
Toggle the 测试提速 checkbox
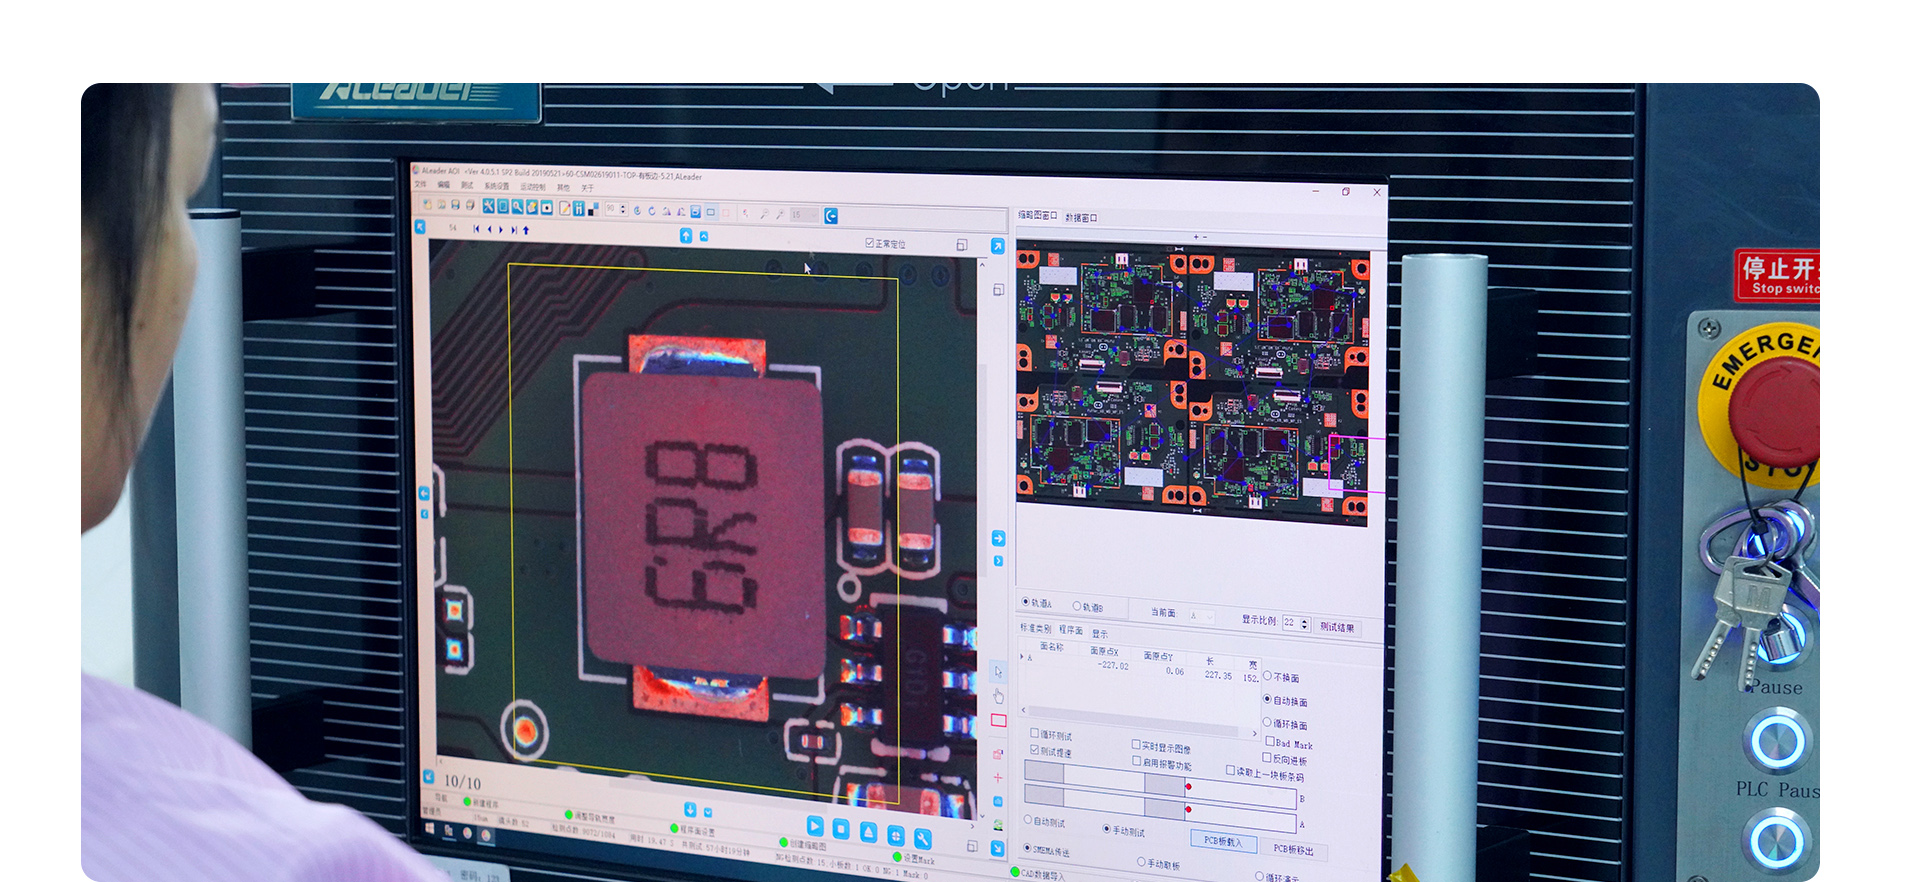point(1035,750)
